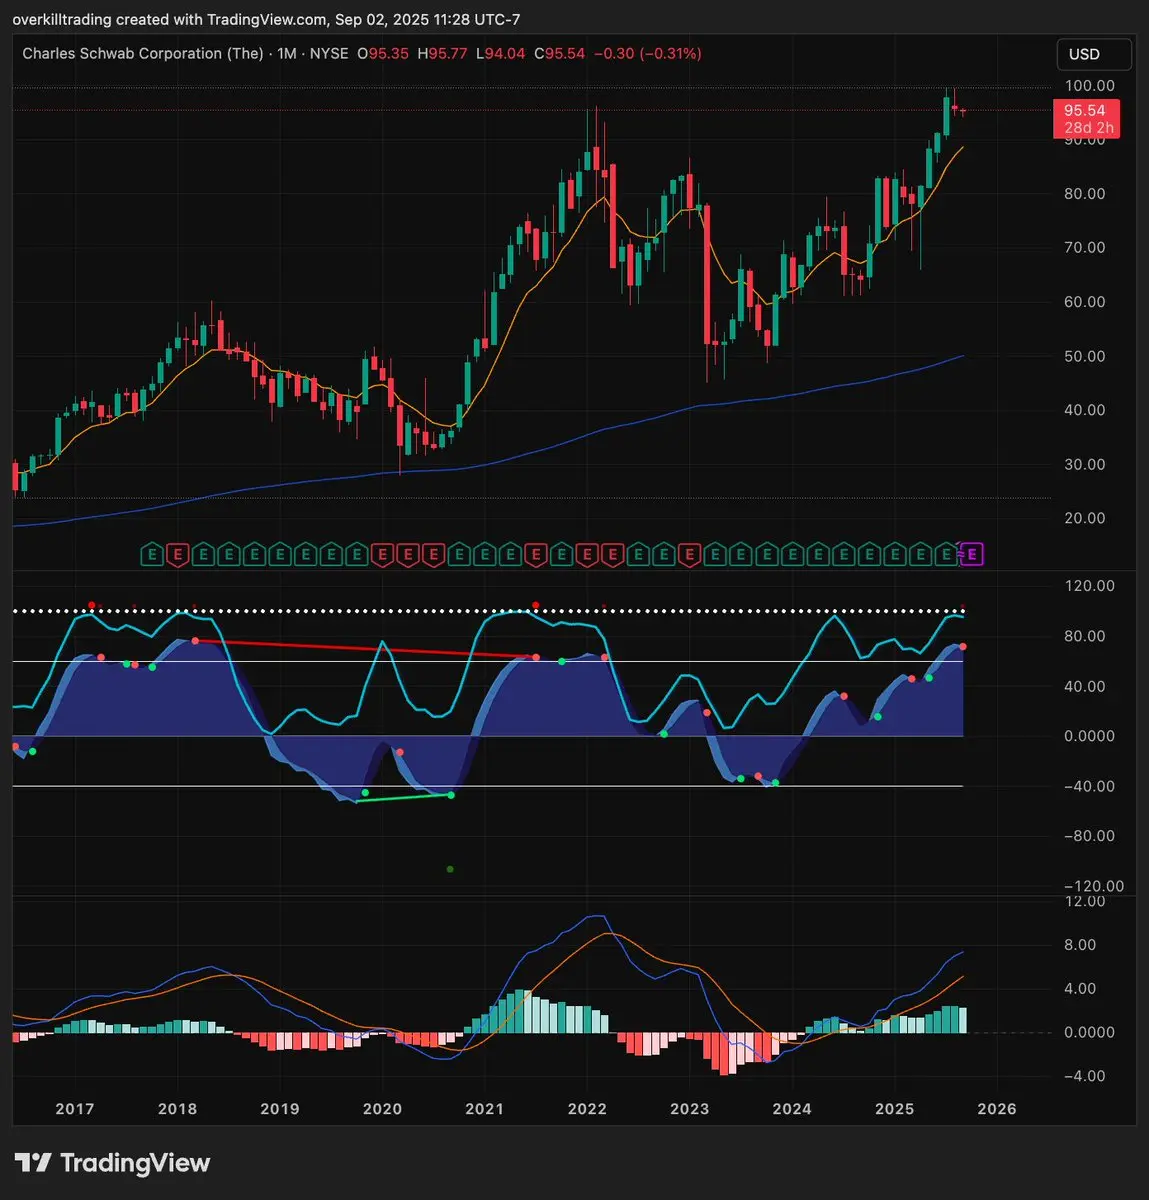Click the Charles Schwab Corporation (The) symbol title
This screenshot has height=1200, width=1149.
point(143,53)
